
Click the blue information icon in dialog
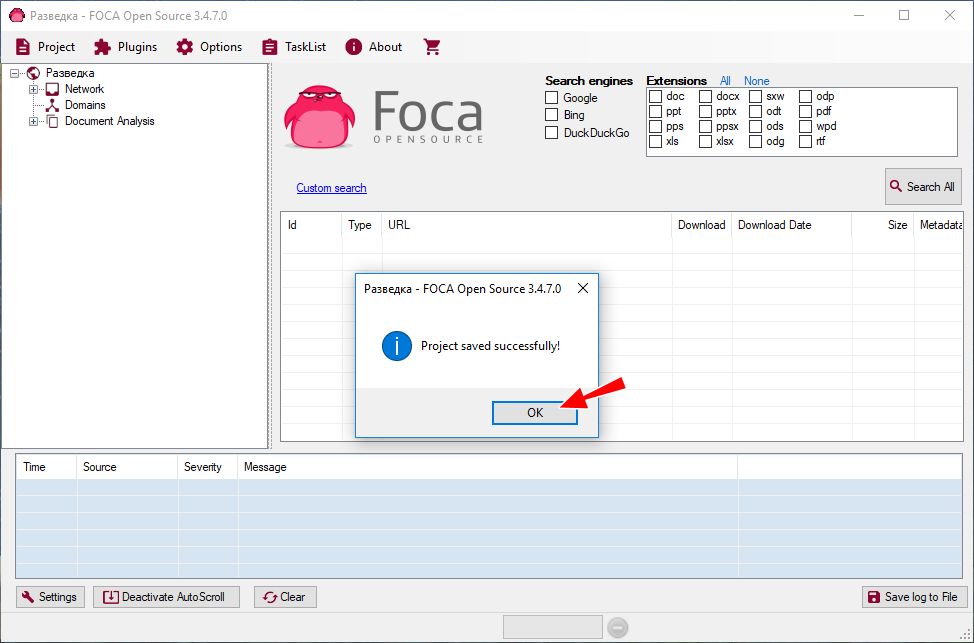397,346
